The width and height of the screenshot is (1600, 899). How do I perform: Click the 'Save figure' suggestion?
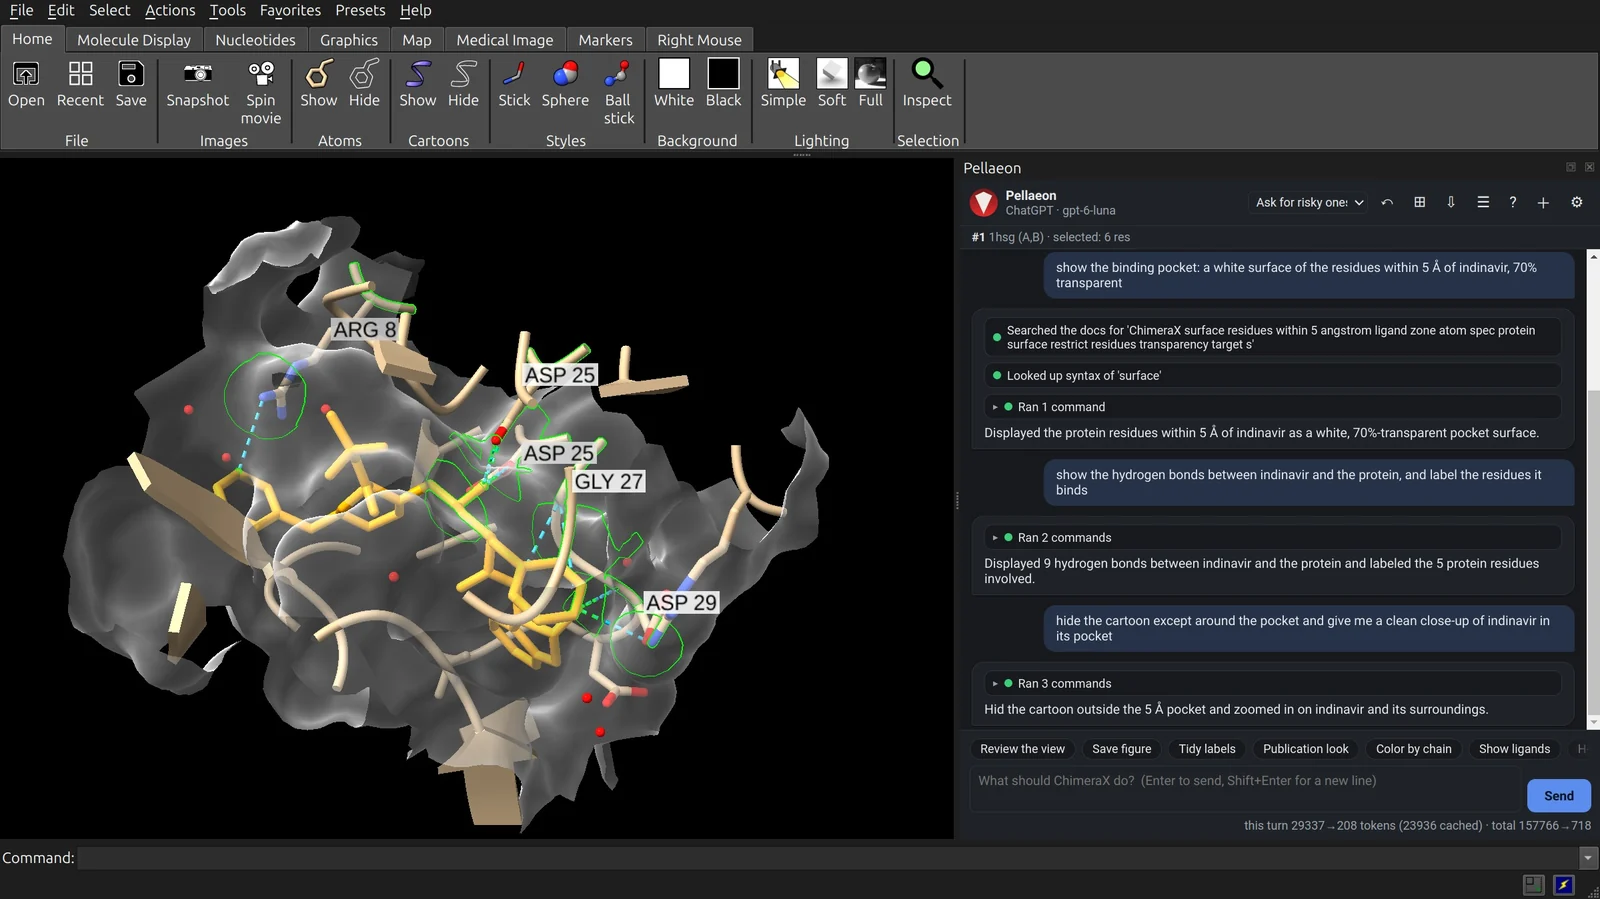pos(1121,749)
